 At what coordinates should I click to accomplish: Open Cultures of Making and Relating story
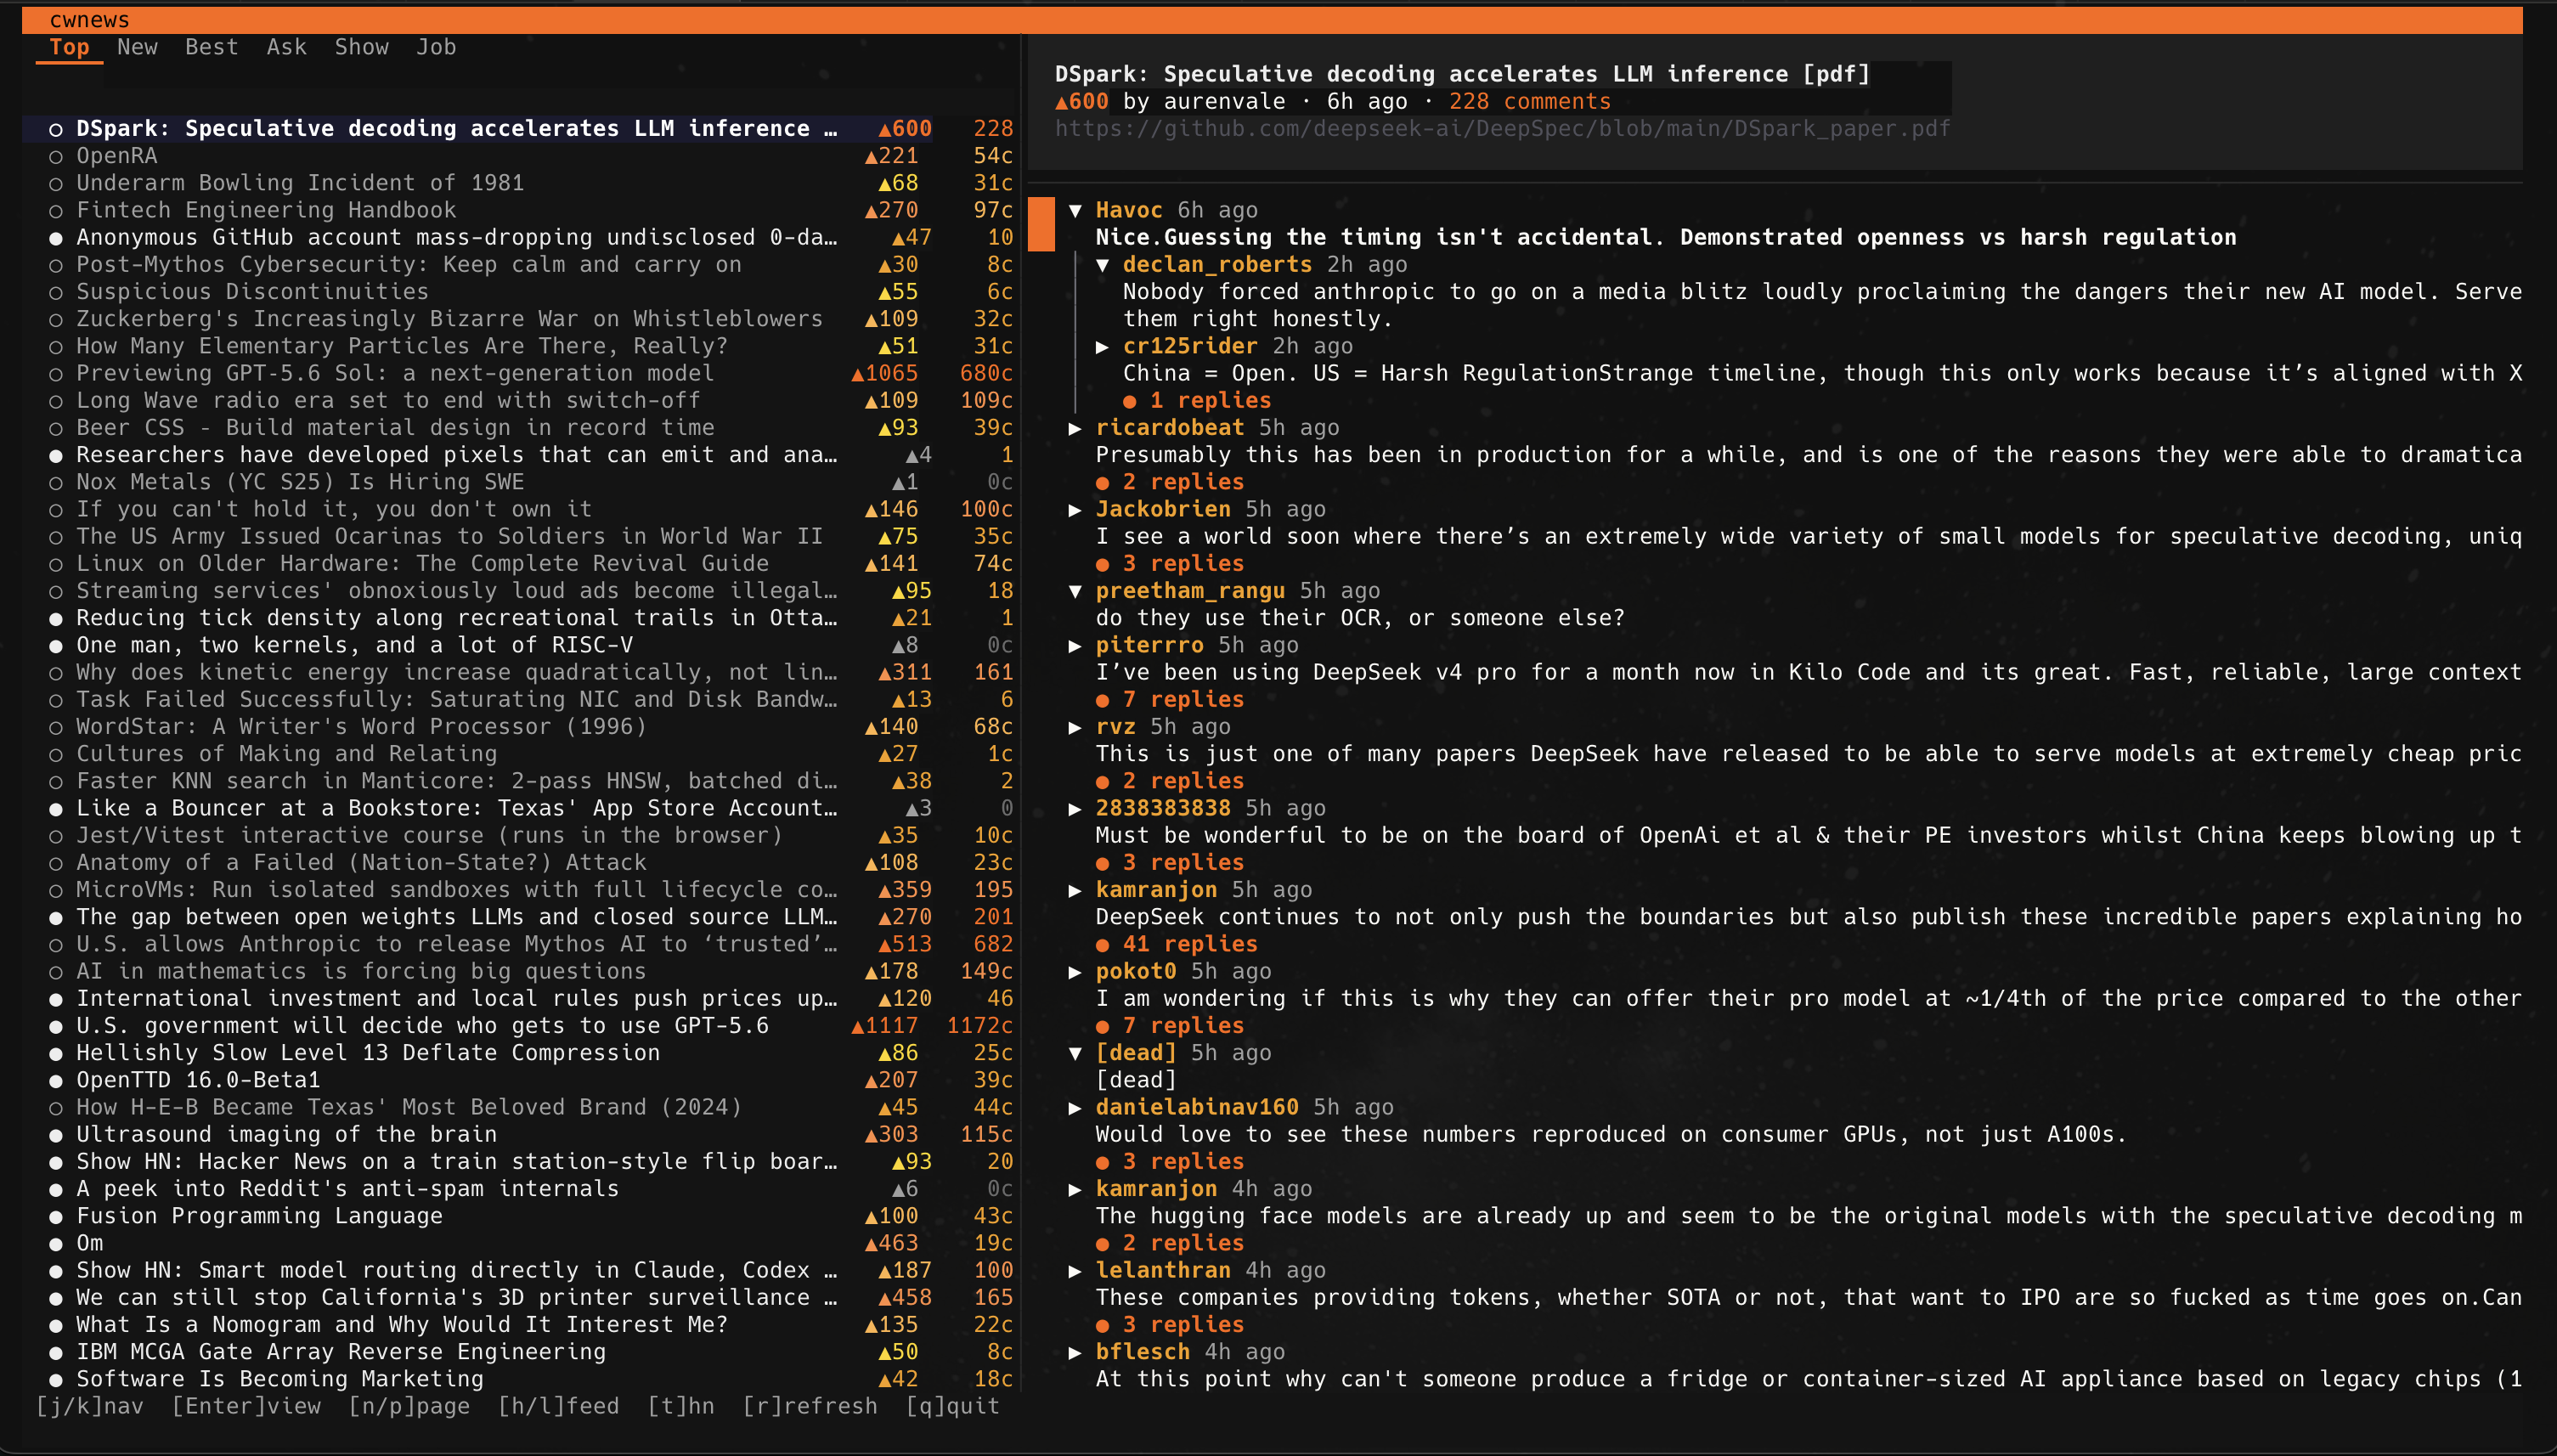click(286, 754)
